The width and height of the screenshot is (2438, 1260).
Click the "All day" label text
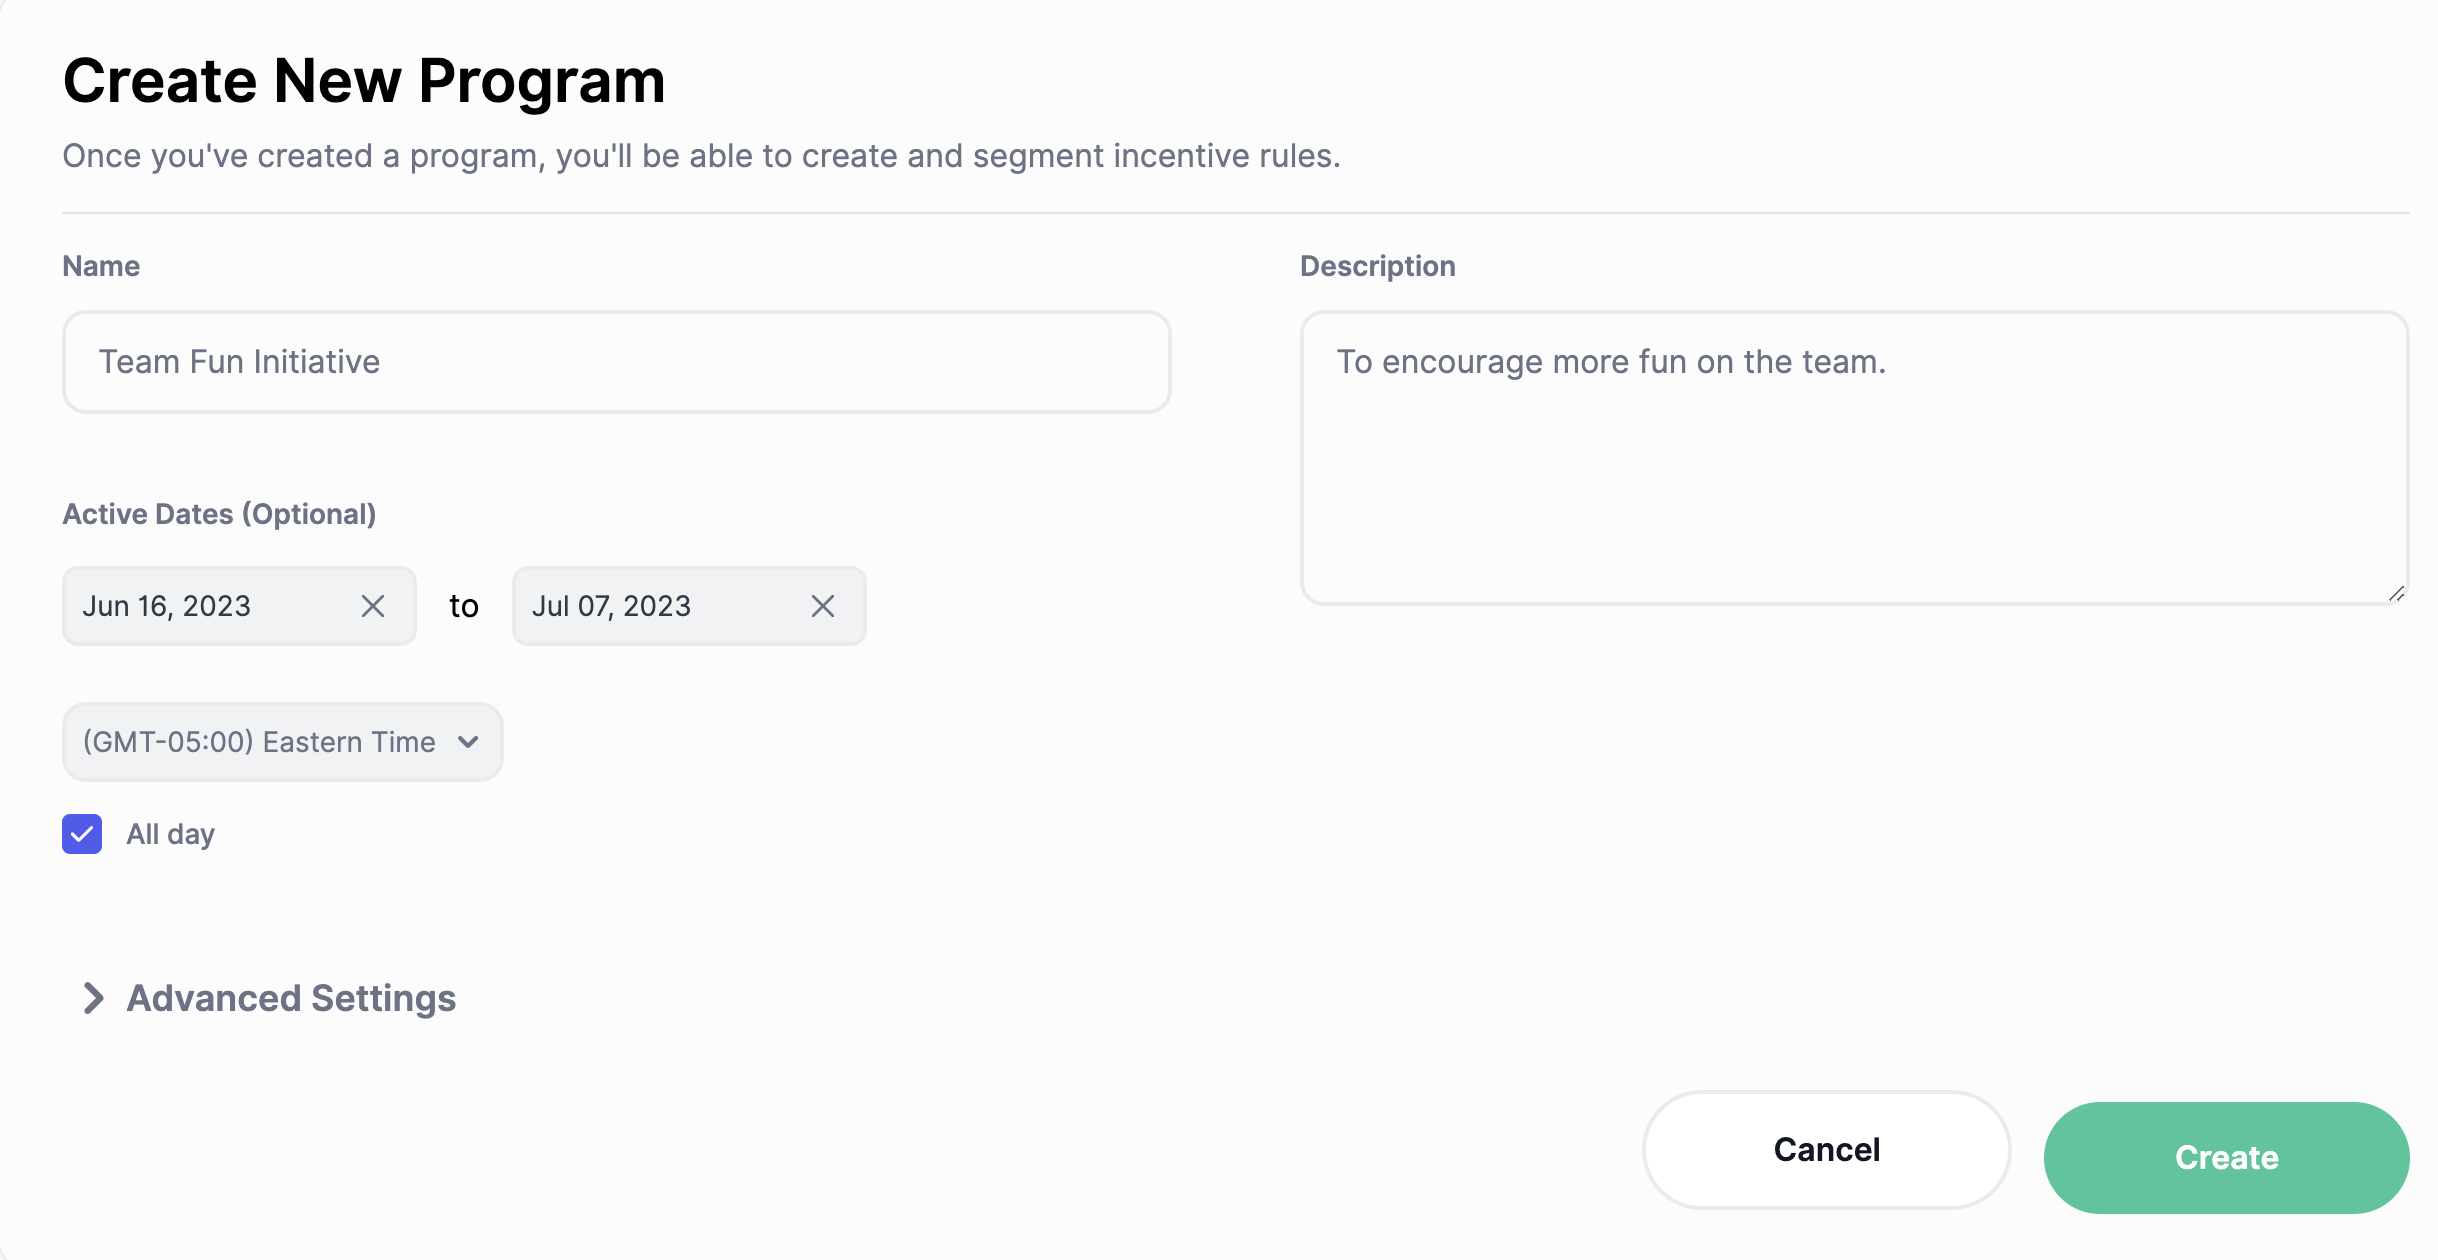[x=170, y=834]
